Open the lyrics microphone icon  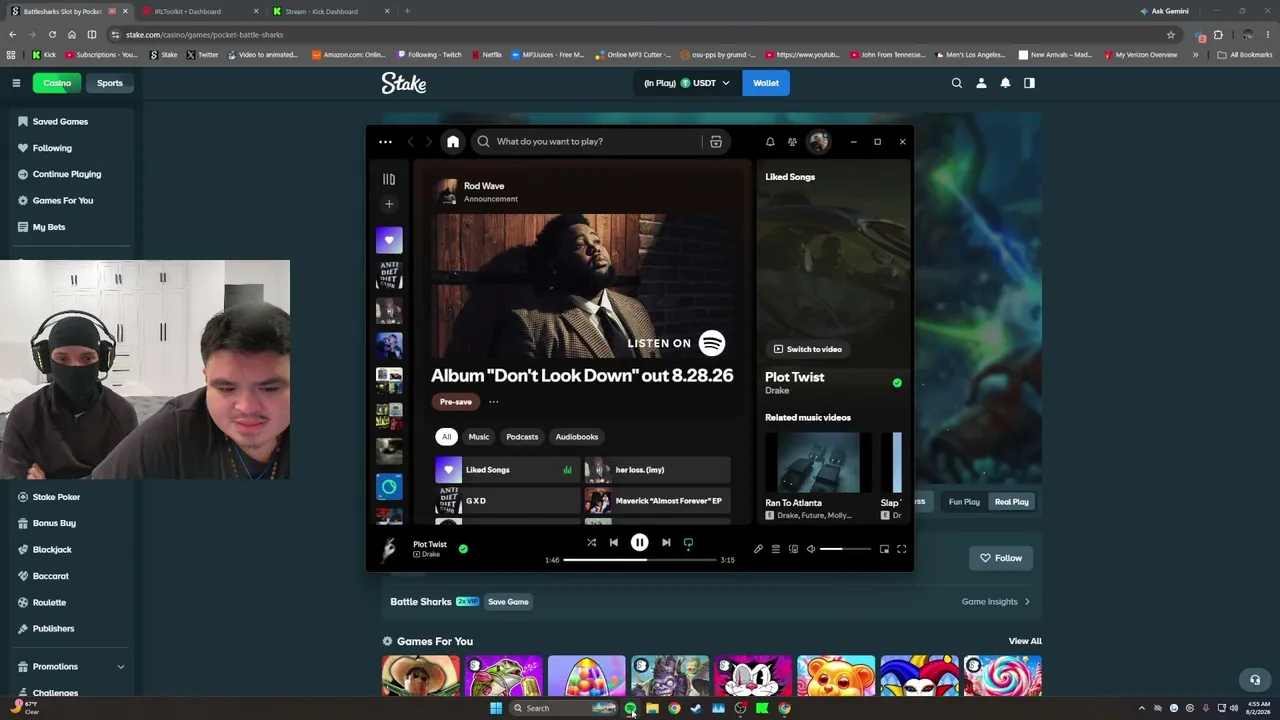pos(758,549)
